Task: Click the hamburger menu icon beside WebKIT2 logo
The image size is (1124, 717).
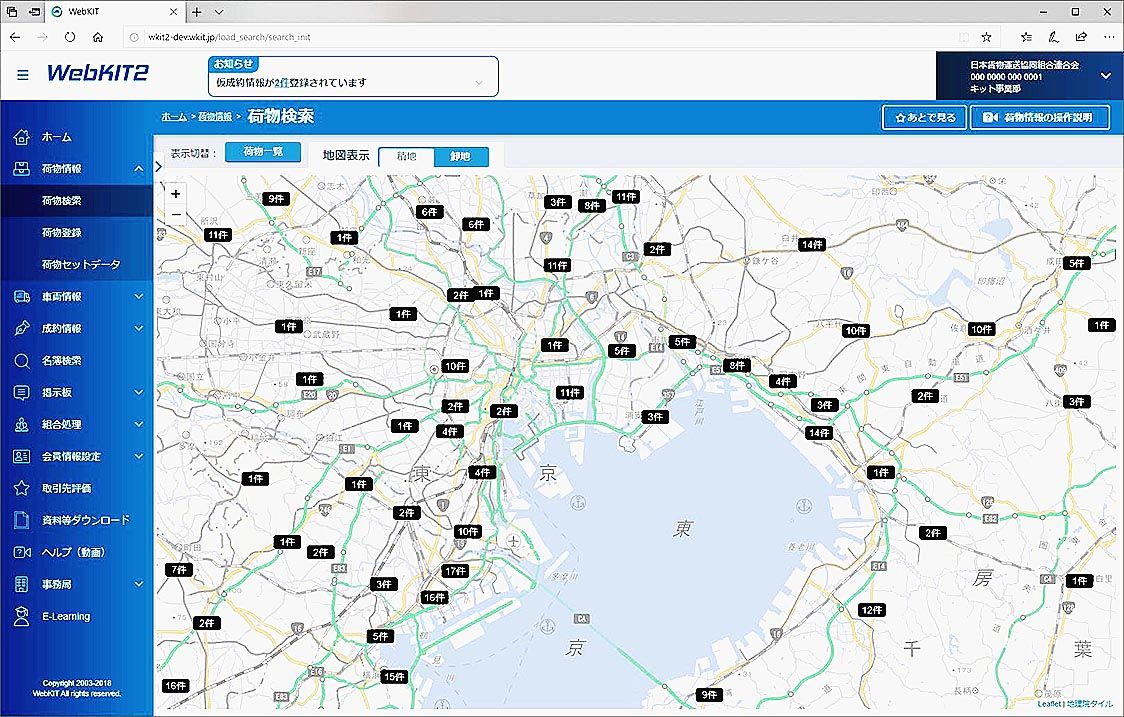Action: pos(23,75)
